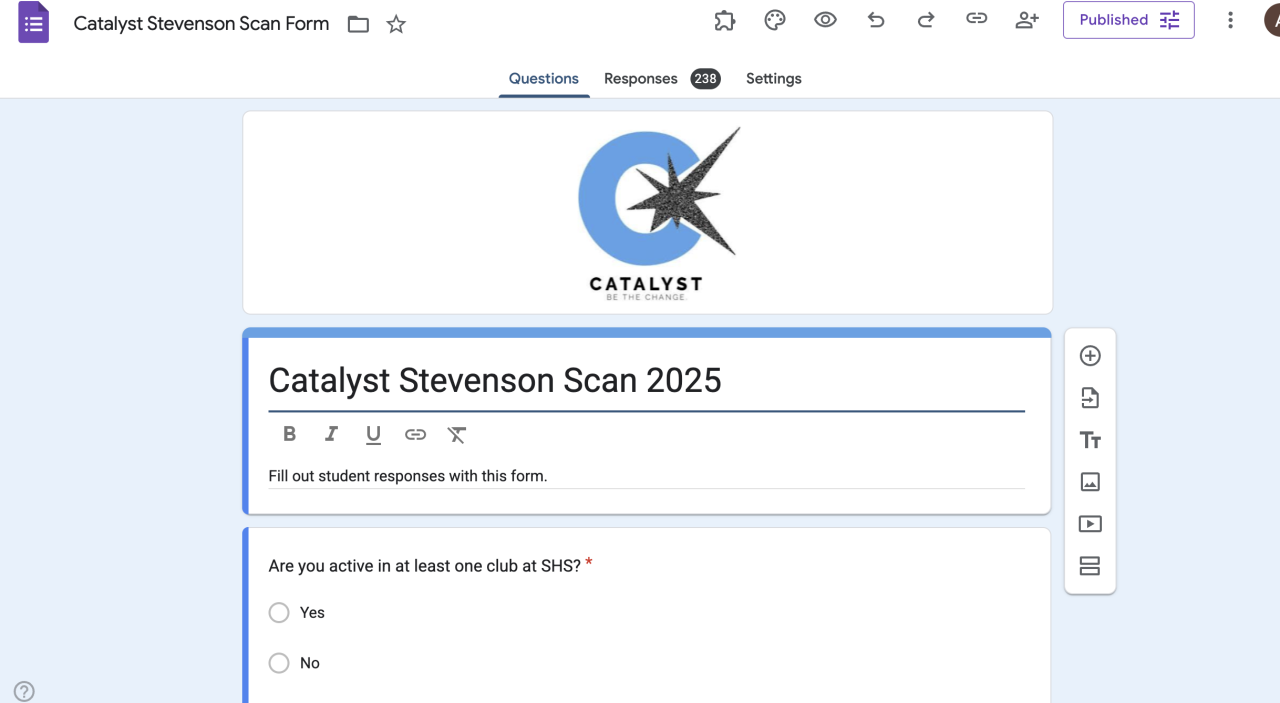Redo the last change
The width and height of the screenshot is (1280, 703).
pos(926,20)
